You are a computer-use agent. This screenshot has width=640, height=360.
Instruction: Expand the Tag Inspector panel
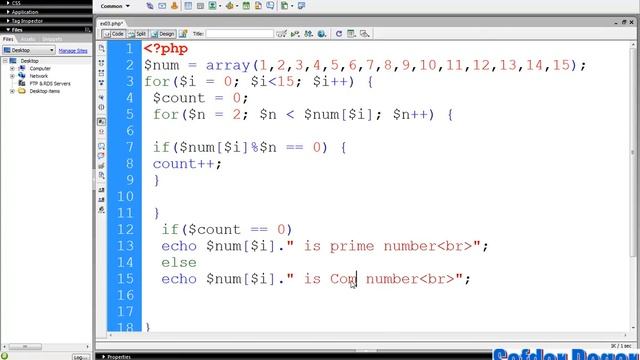8,21
